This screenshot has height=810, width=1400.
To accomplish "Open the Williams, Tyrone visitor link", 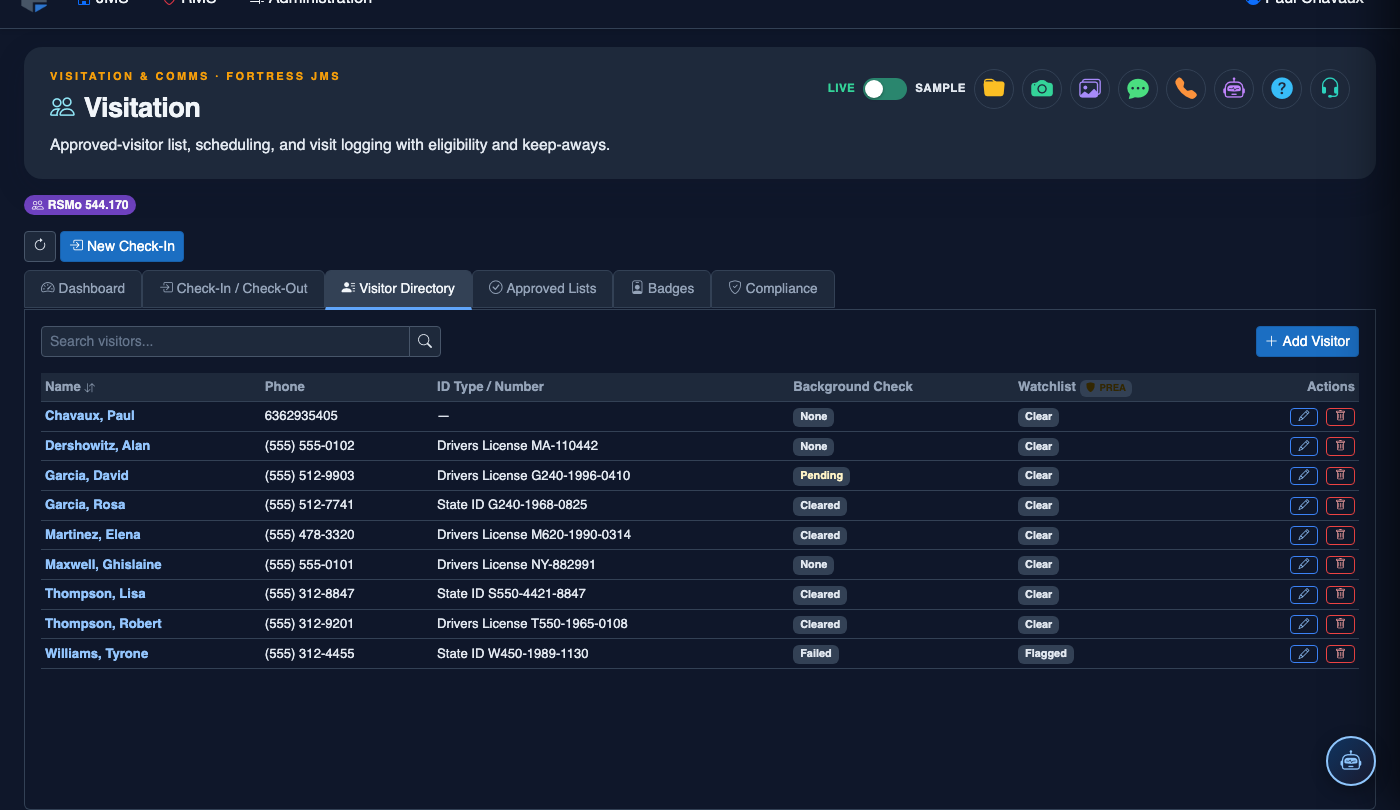I will 96,653.
